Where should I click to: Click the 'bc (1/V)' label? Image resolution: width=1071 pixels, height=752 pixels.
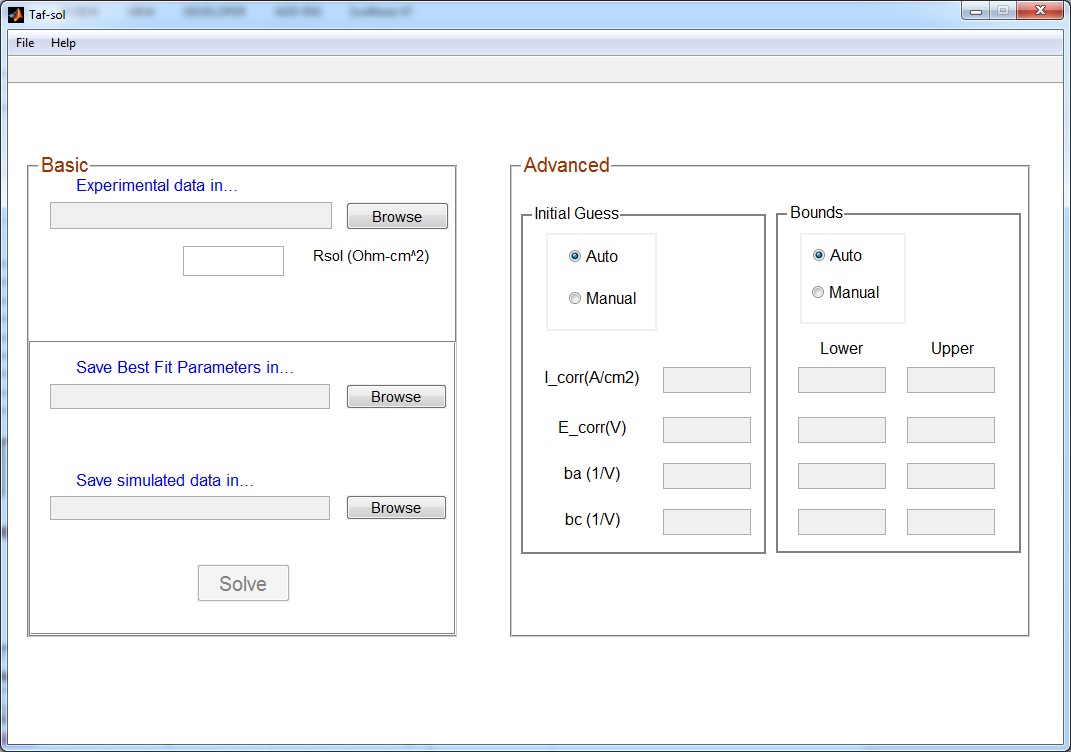tap(592, 519)
